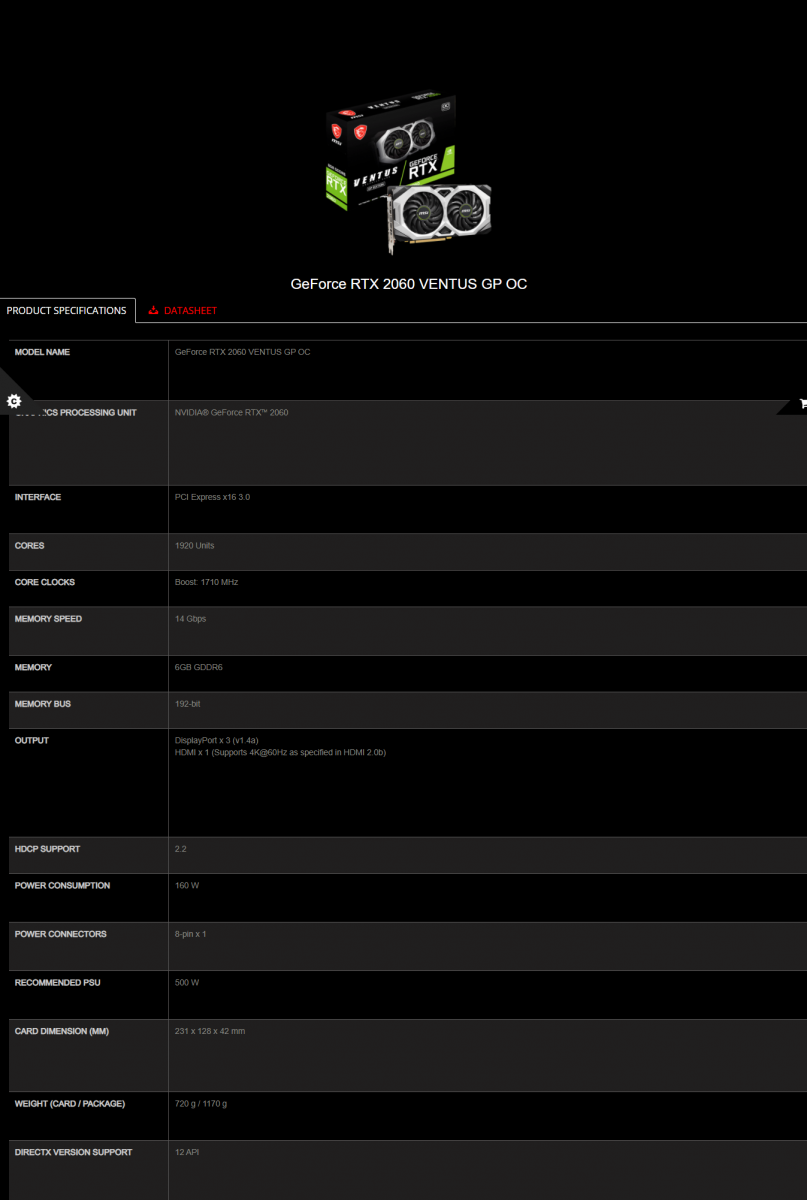This screenshot has height=1200, width=807.
Task: Click the RECOMMENDED PSU row label
Action: pos(58,983)
